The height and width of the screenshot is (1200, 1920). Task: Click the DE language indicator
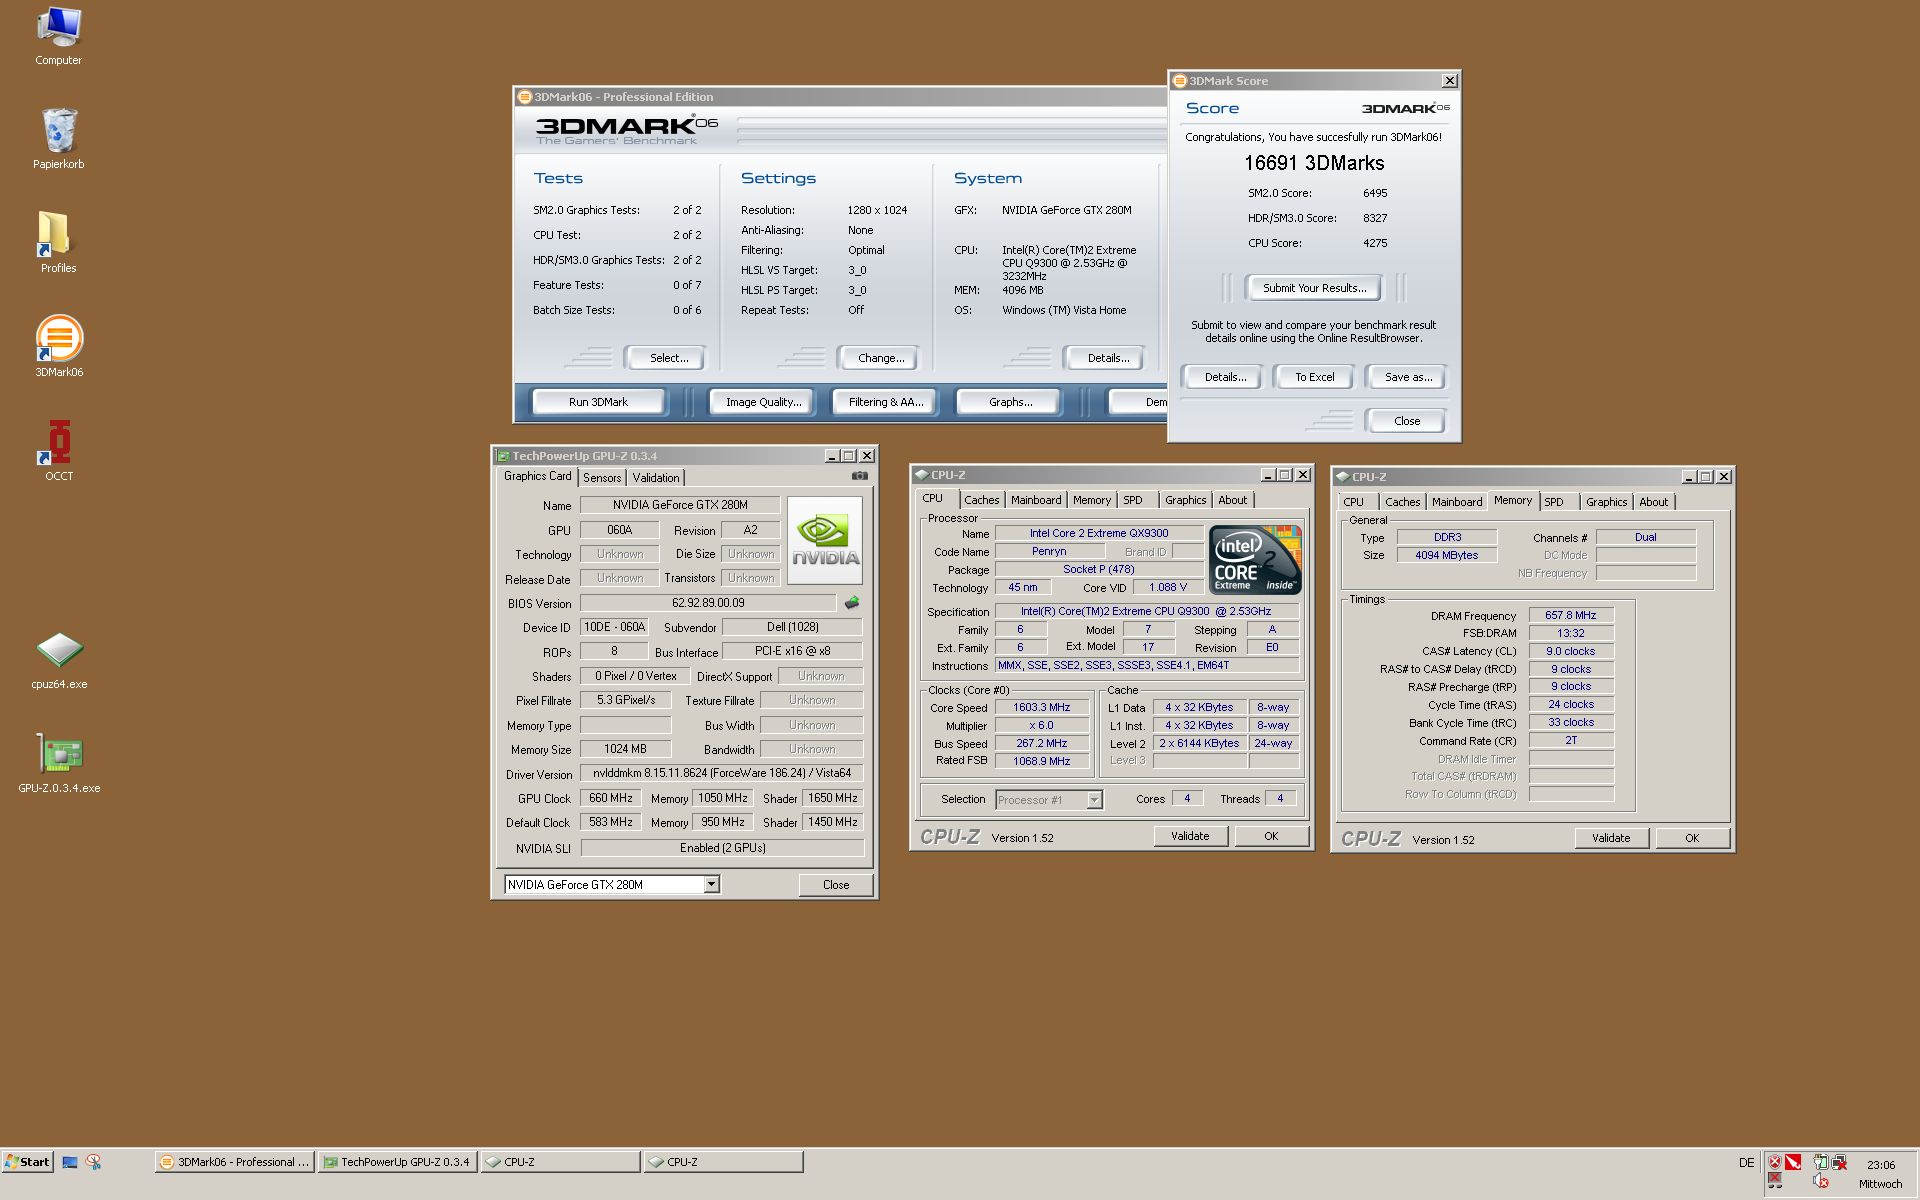point(1746,1163)
